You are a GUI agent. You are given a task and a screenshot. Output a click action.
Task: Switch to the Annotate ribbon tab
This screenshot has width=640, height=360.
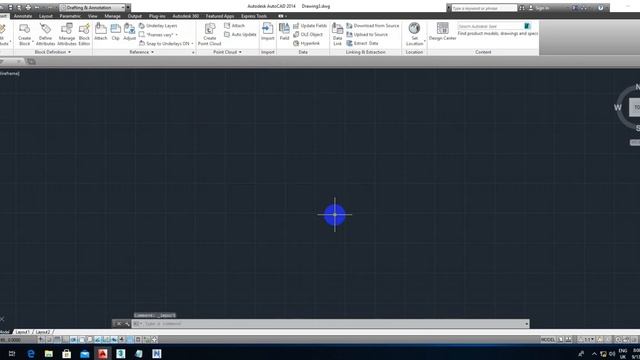(x=23, y=16)
